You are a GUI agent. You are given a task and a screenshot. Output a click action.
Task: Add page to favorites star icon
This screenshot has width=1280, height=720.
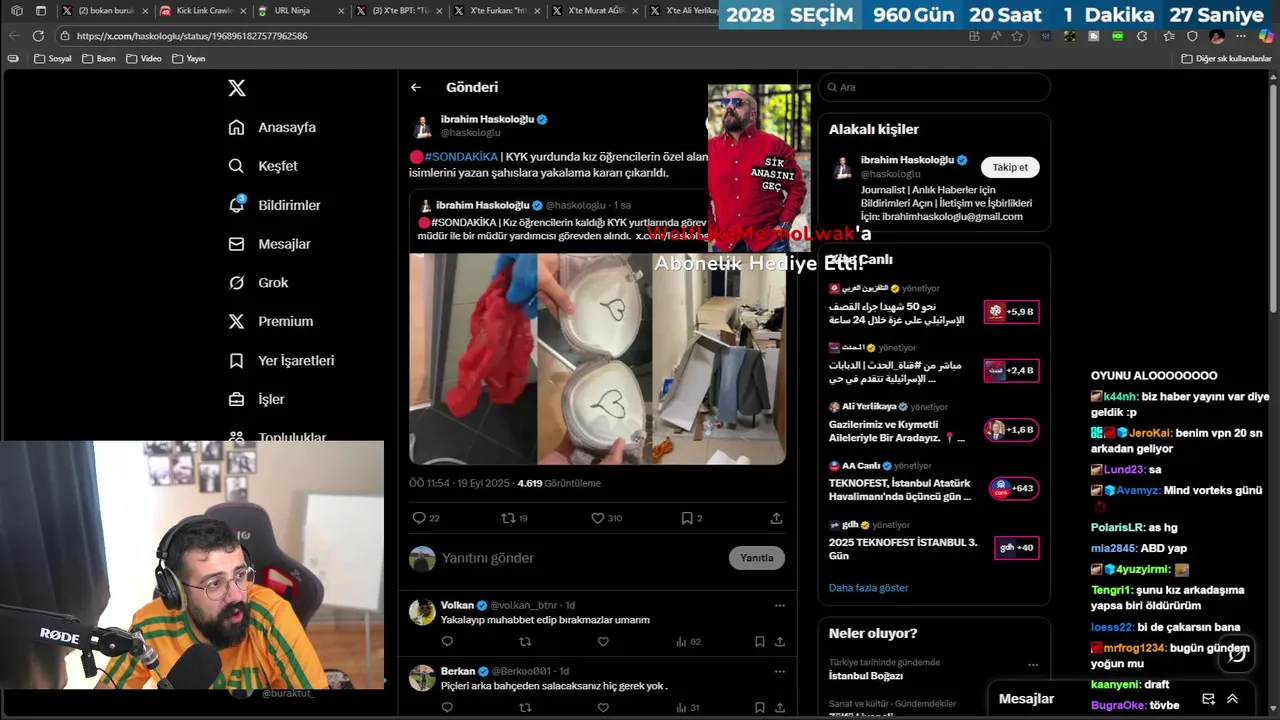pyautogui.click(x=1017, y=36)
